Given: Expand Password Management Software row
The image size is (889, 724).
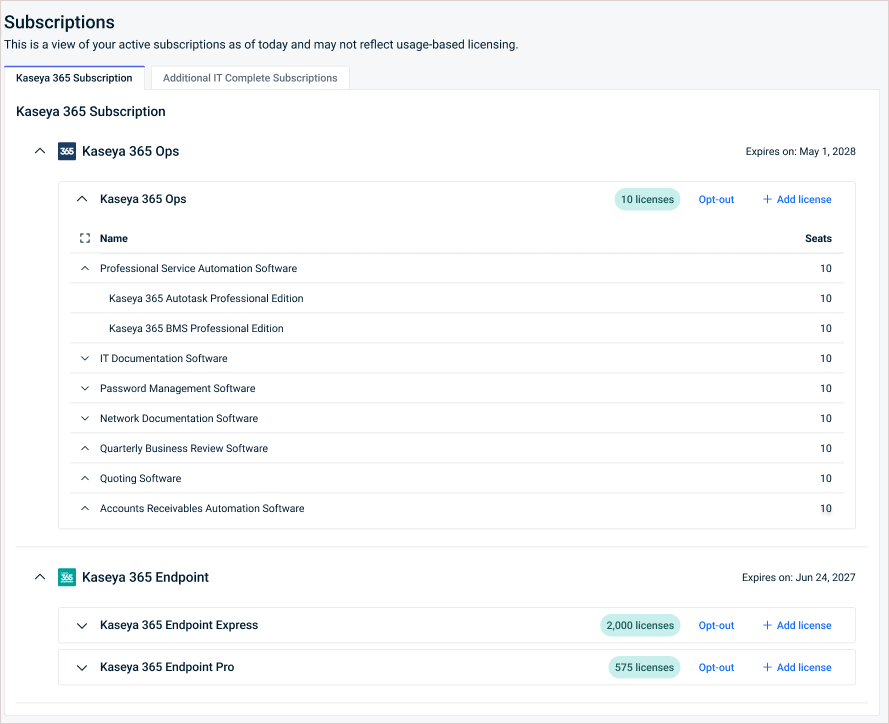Looking at the screenshot, I should [85, 388].
